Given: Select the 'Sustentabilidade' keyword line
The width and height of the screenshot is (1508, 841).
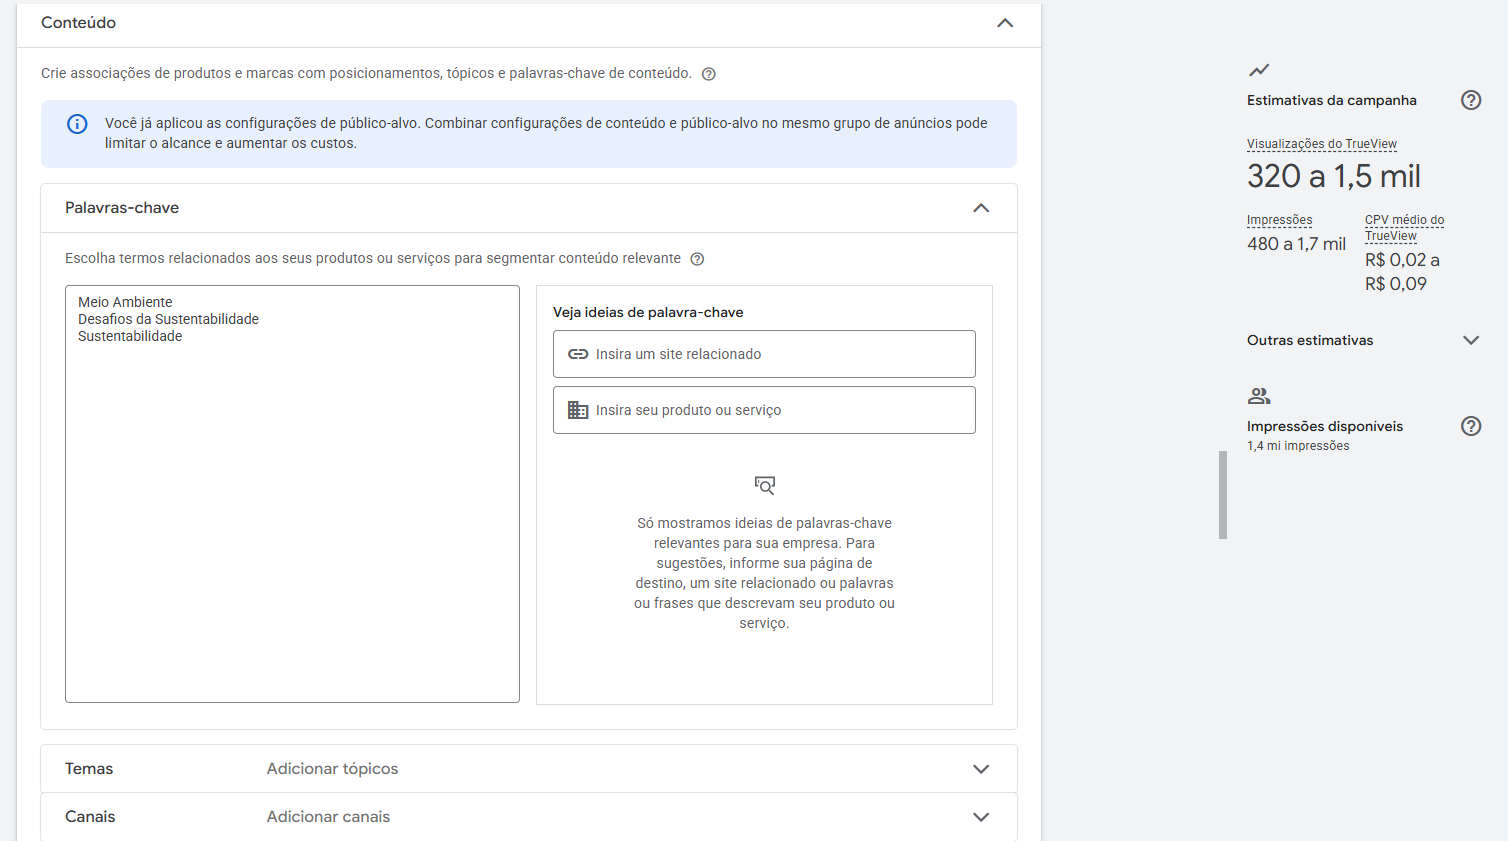Looking at the screenshot, I should tap(130, 336).
